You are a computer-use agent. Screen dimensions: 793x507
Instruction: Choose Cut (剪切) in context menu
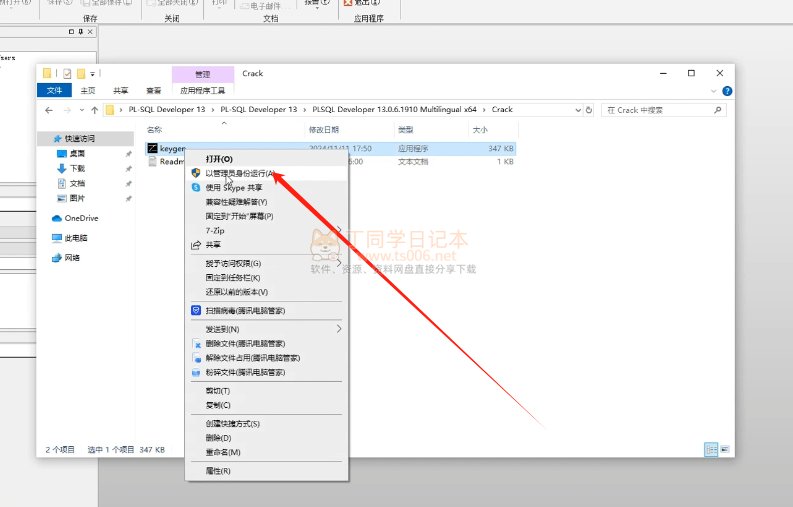click(267, 391)
